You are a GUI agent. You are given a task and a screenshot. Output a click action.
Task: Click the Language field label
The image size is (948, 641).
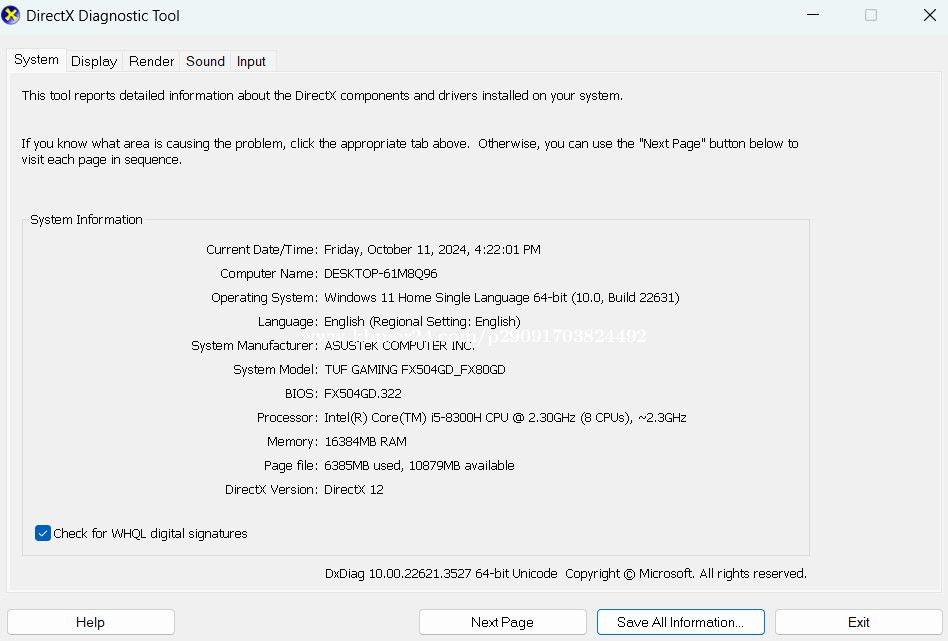click(288, 322)
